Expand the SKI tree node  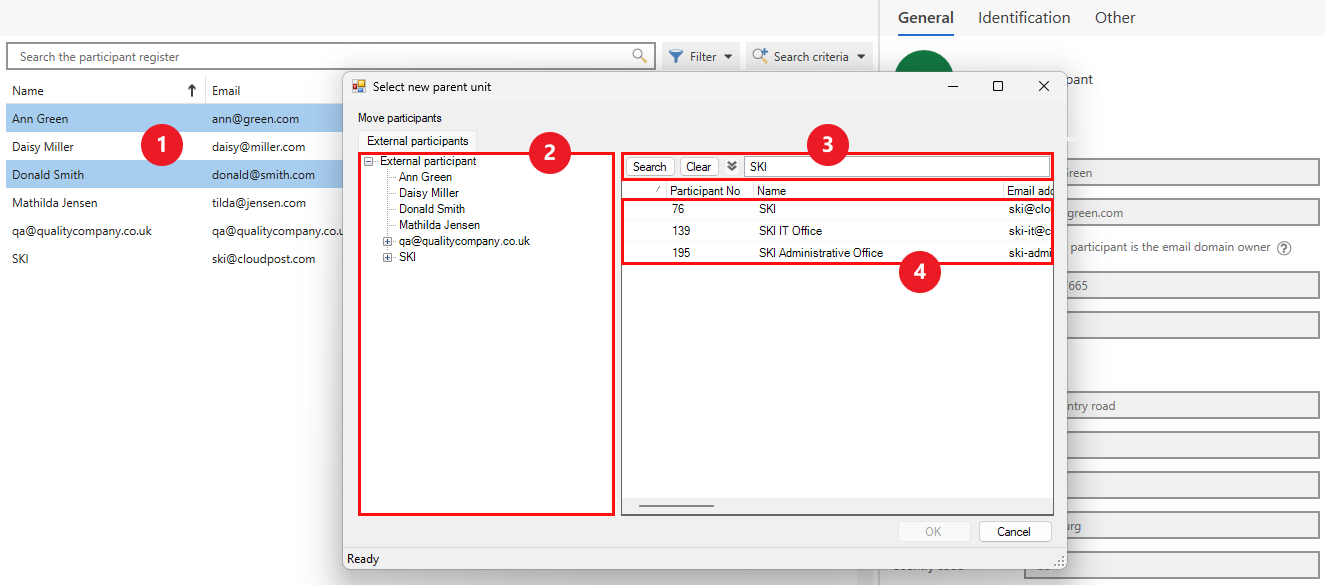388,258
